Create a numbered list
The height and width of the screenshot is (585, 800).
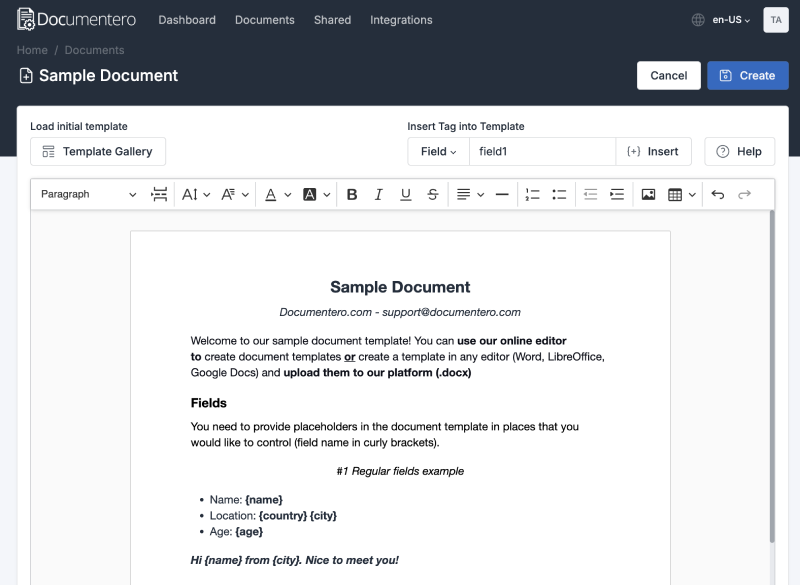(531, 194)
